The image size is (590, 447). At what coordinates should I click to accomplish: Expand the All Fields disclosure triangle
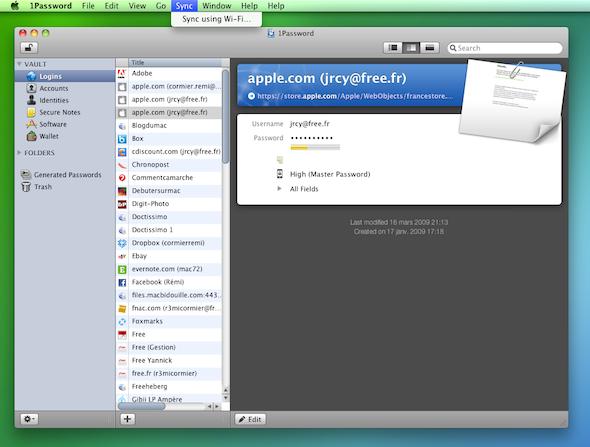279,189
